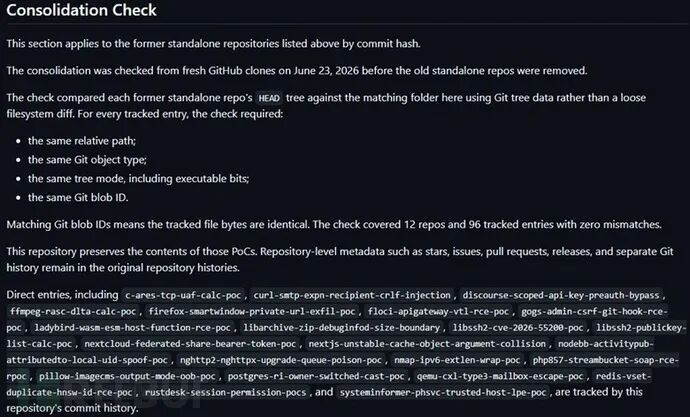
Task: Select discourse-scoped-api-key-preauth-bypass entry
Action: 561,295
